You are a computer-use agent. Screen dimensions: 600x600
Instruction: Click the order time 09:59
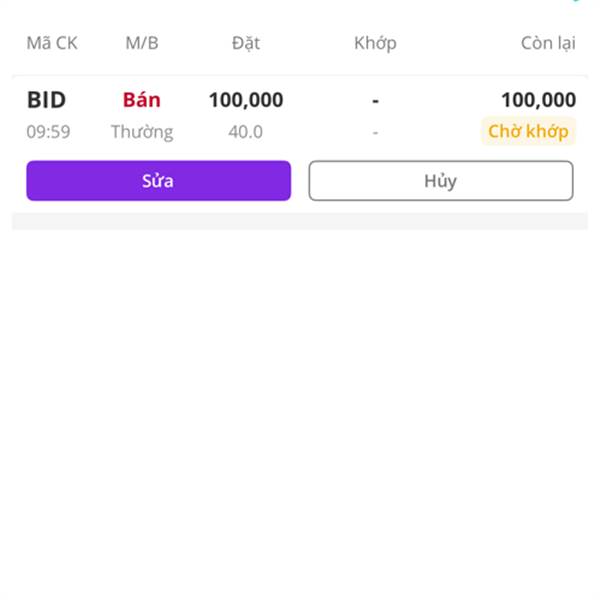[x=48, y=131]
